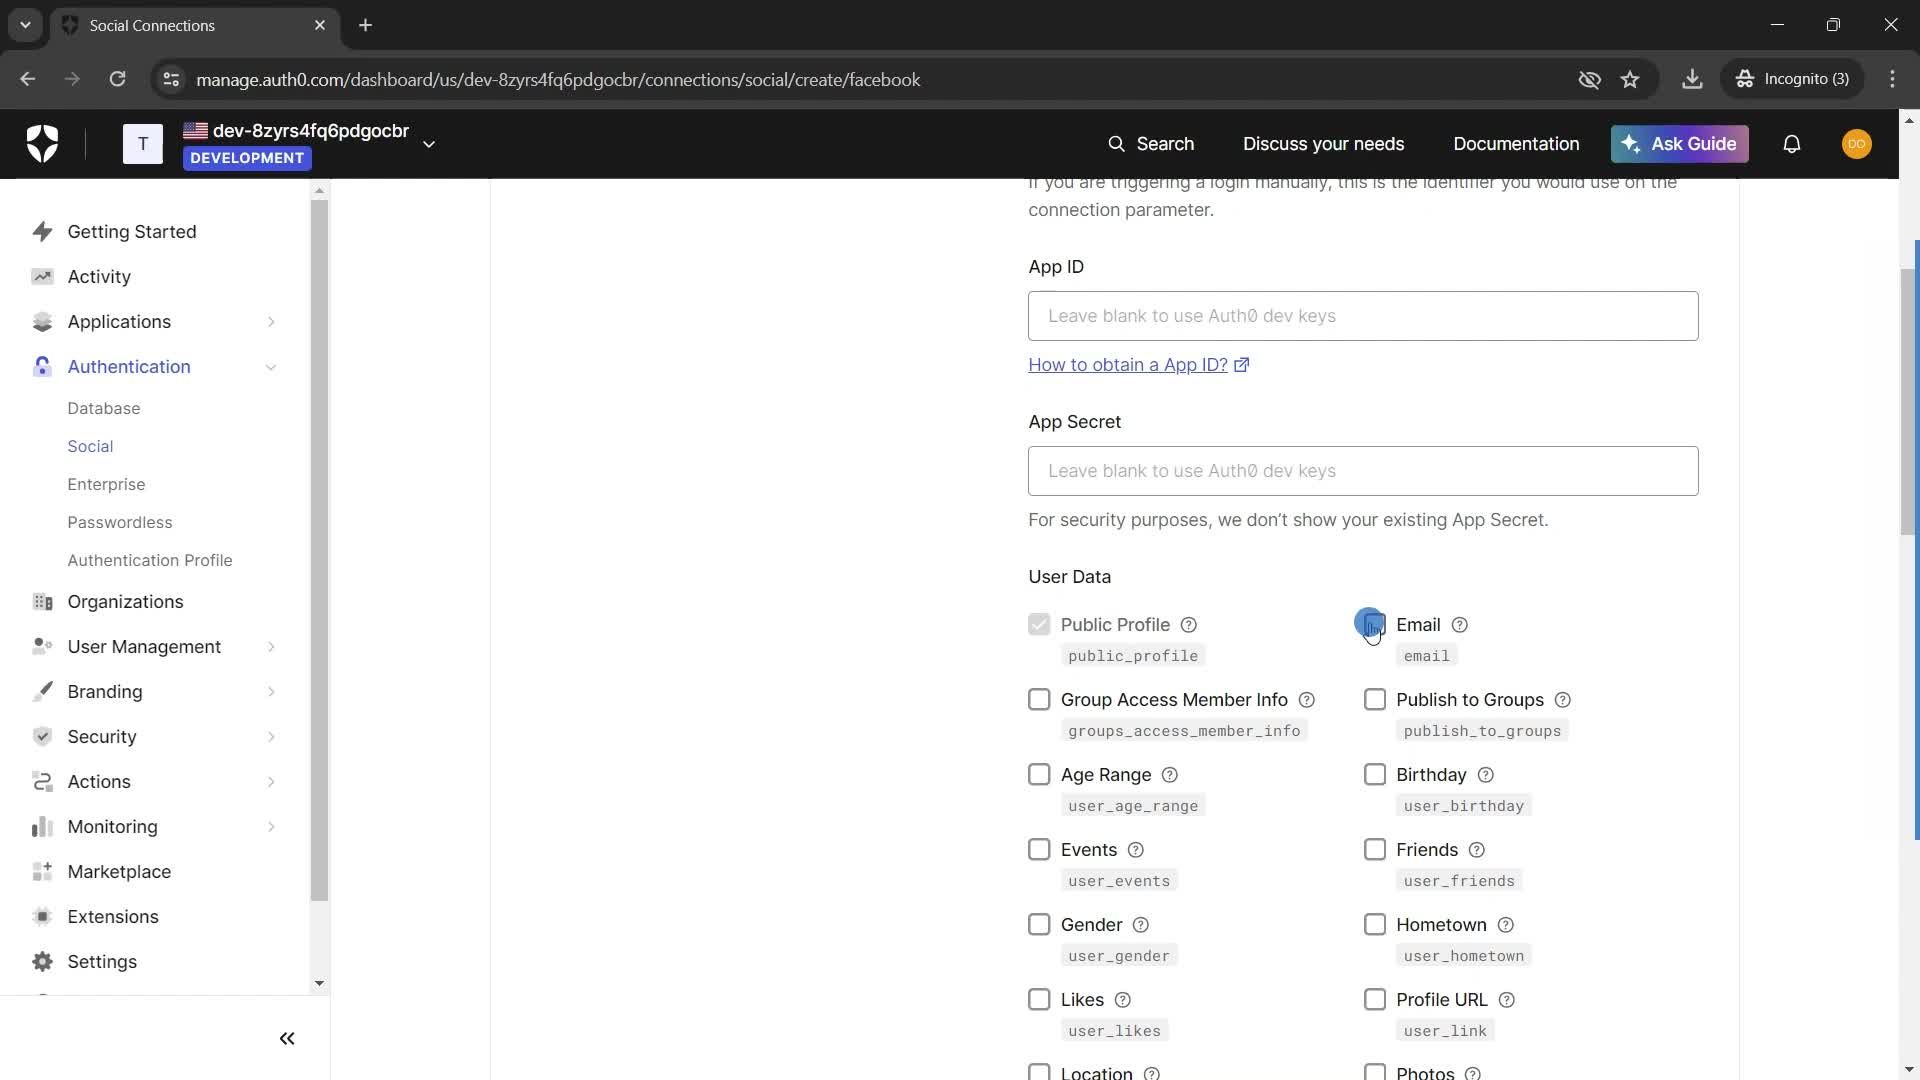The width and height of the screenshot is (1920, 1080).
Task: Click the Extensions icon in sidebar
Action: coord(42,917)
